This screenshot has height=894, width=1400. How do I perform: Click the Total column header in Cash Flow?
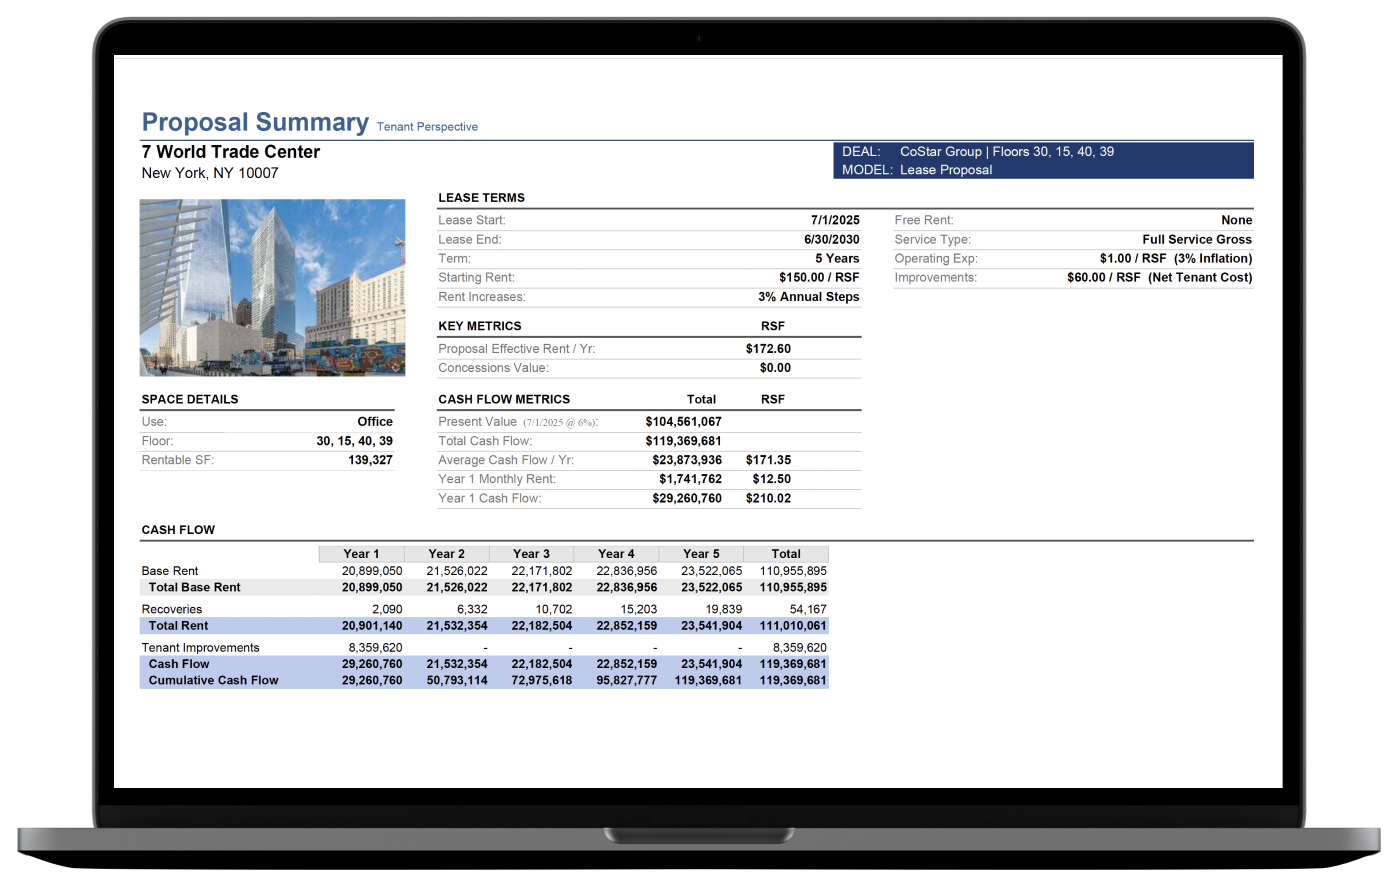786,554
